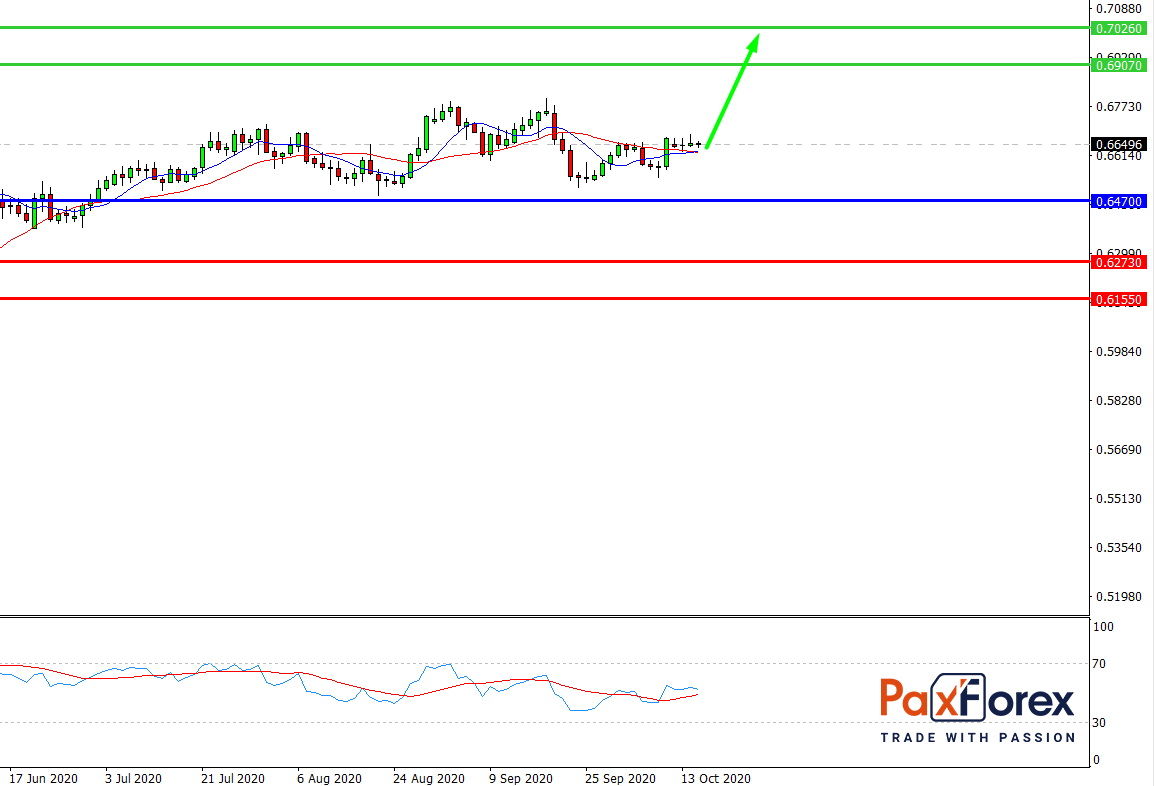Click the 17 Jun 2020 date label
This screenshot has height=786, width=1154.
[x=43, y=778]
